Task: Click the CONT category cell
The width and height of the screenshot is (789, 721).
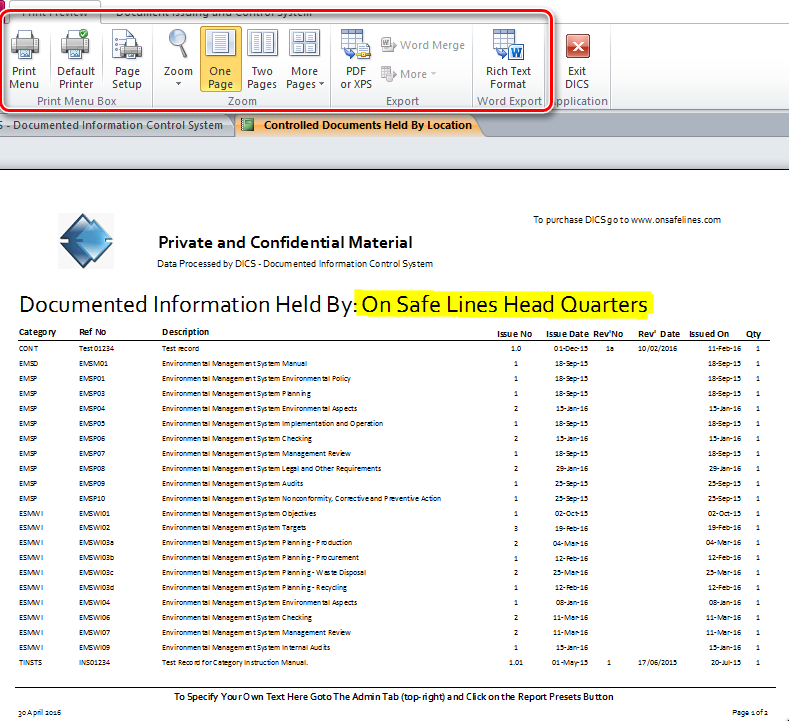Action: coord(28,348)
